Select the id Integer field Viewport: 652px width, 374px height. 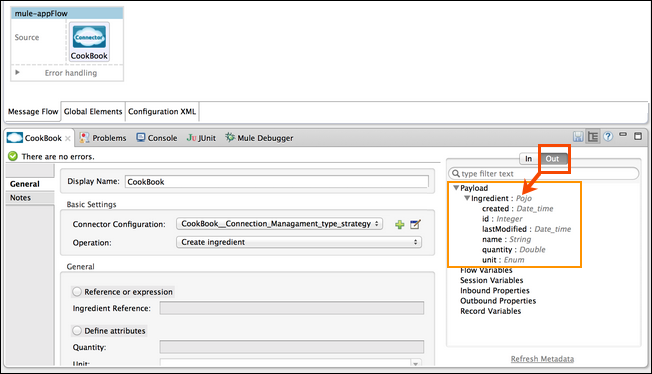click(502, 219)
